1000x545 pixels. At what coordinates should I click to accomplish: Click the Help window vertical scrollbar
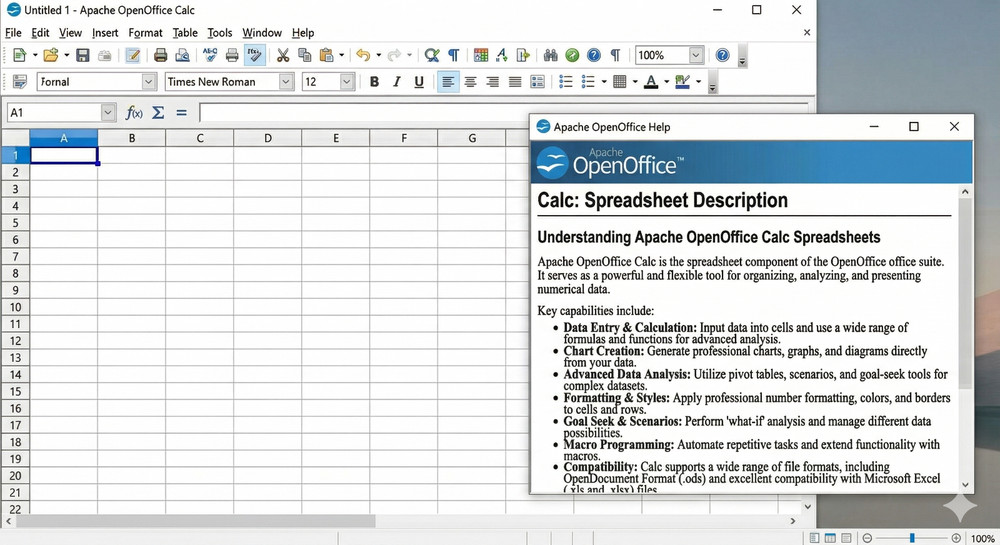point(965,291)
